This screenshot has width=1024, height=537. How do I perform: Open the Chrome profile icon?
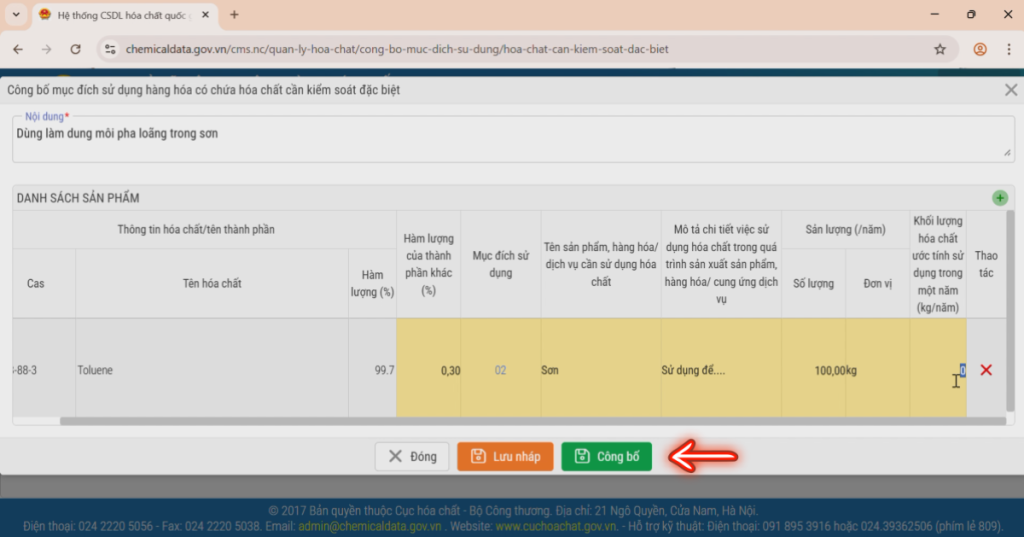(x=980, y=49)
